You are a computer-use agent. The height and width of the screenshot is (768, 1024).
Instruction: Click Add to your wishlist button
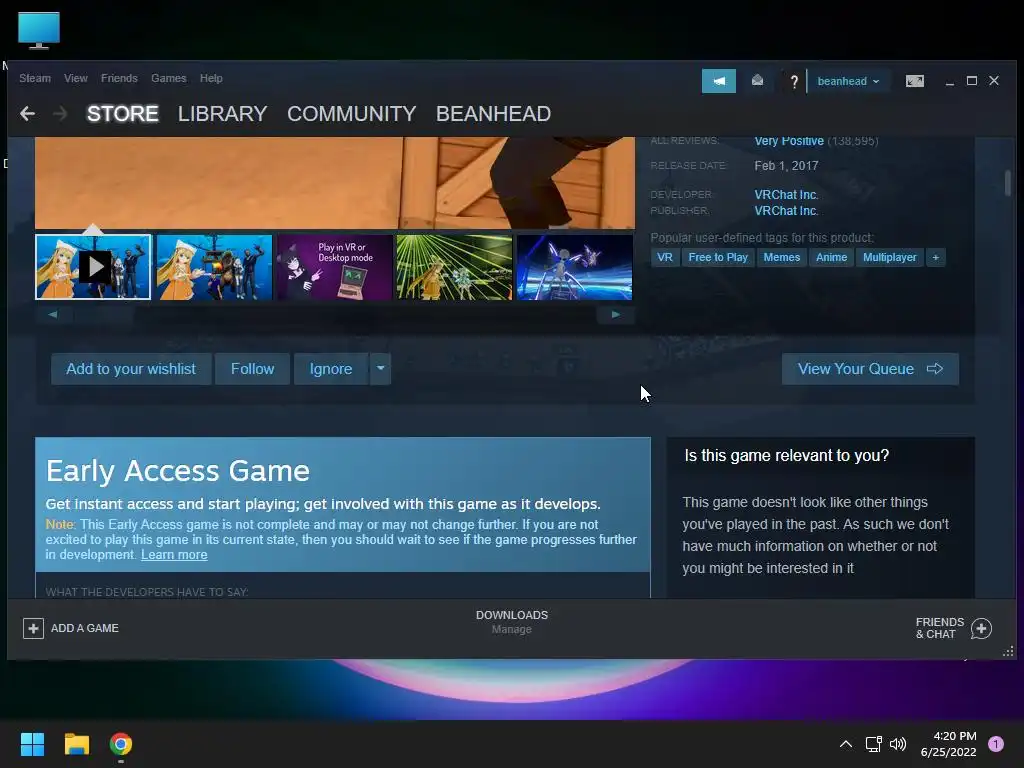click(x=131, y=369)
